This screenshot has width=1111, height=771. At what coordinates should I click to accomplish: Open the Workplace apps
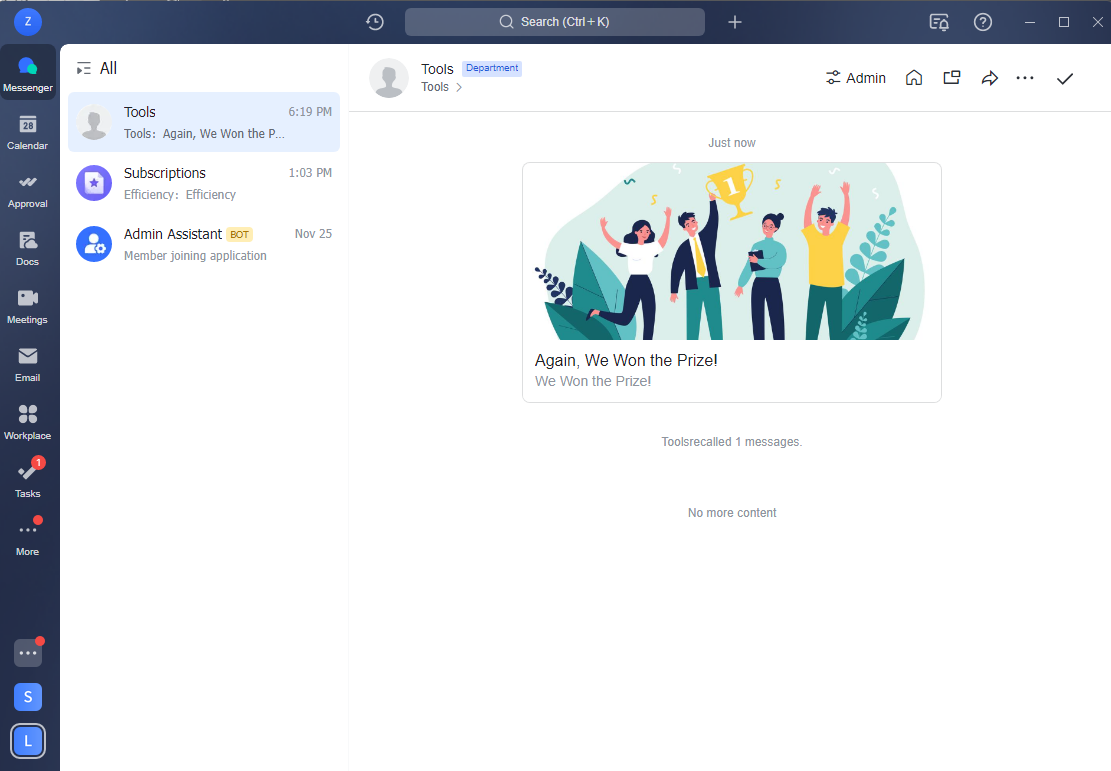28,421
